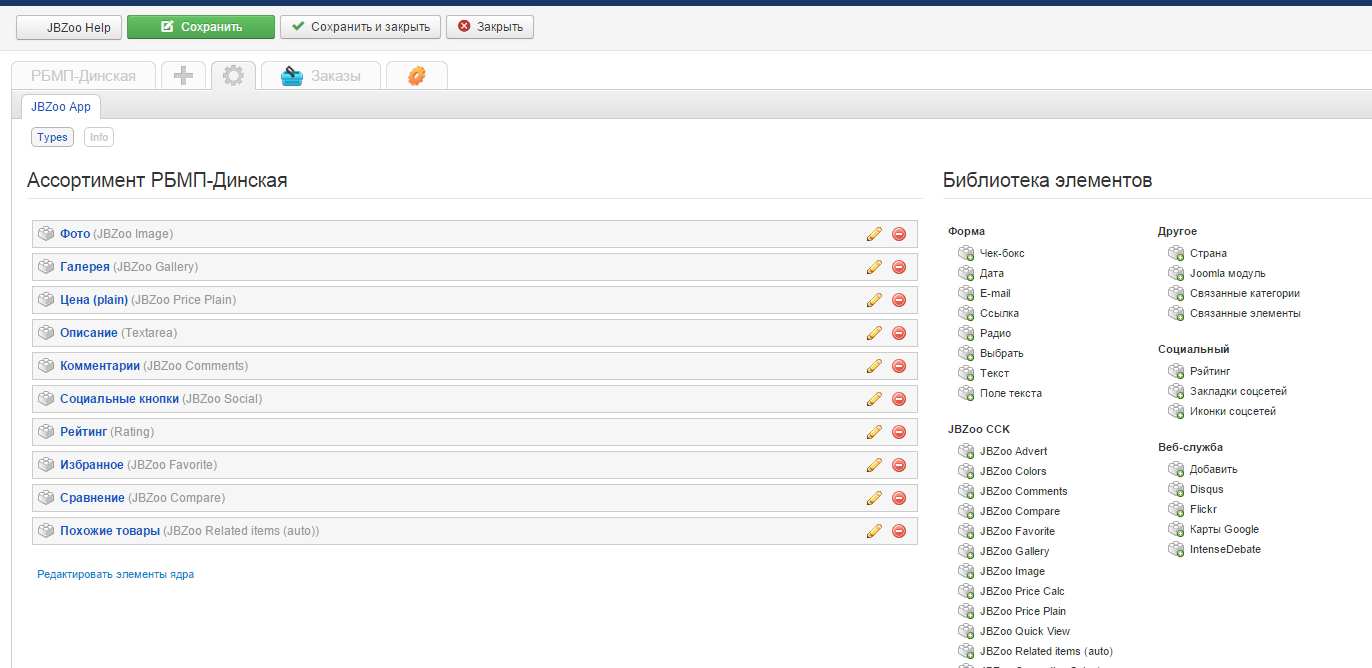Delete the Галерея element with red icon
The width and height of the screenshot is (1372, 668).
(x=898, y=267)
